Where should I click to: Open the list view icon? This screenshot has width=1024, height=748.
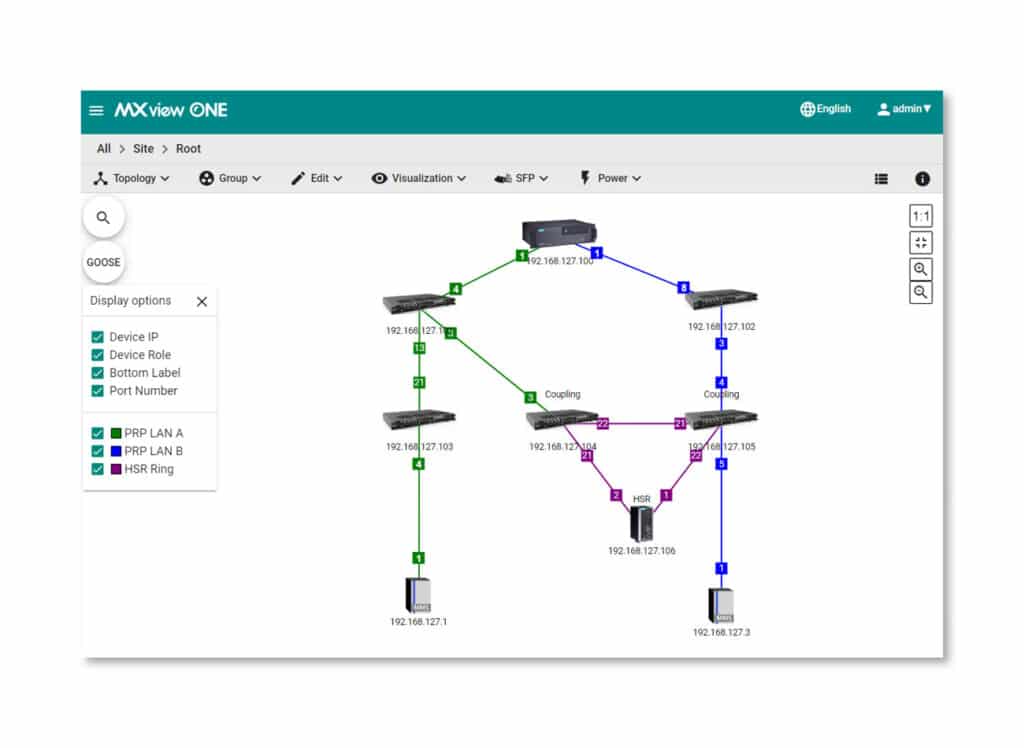tap(881, 179)
